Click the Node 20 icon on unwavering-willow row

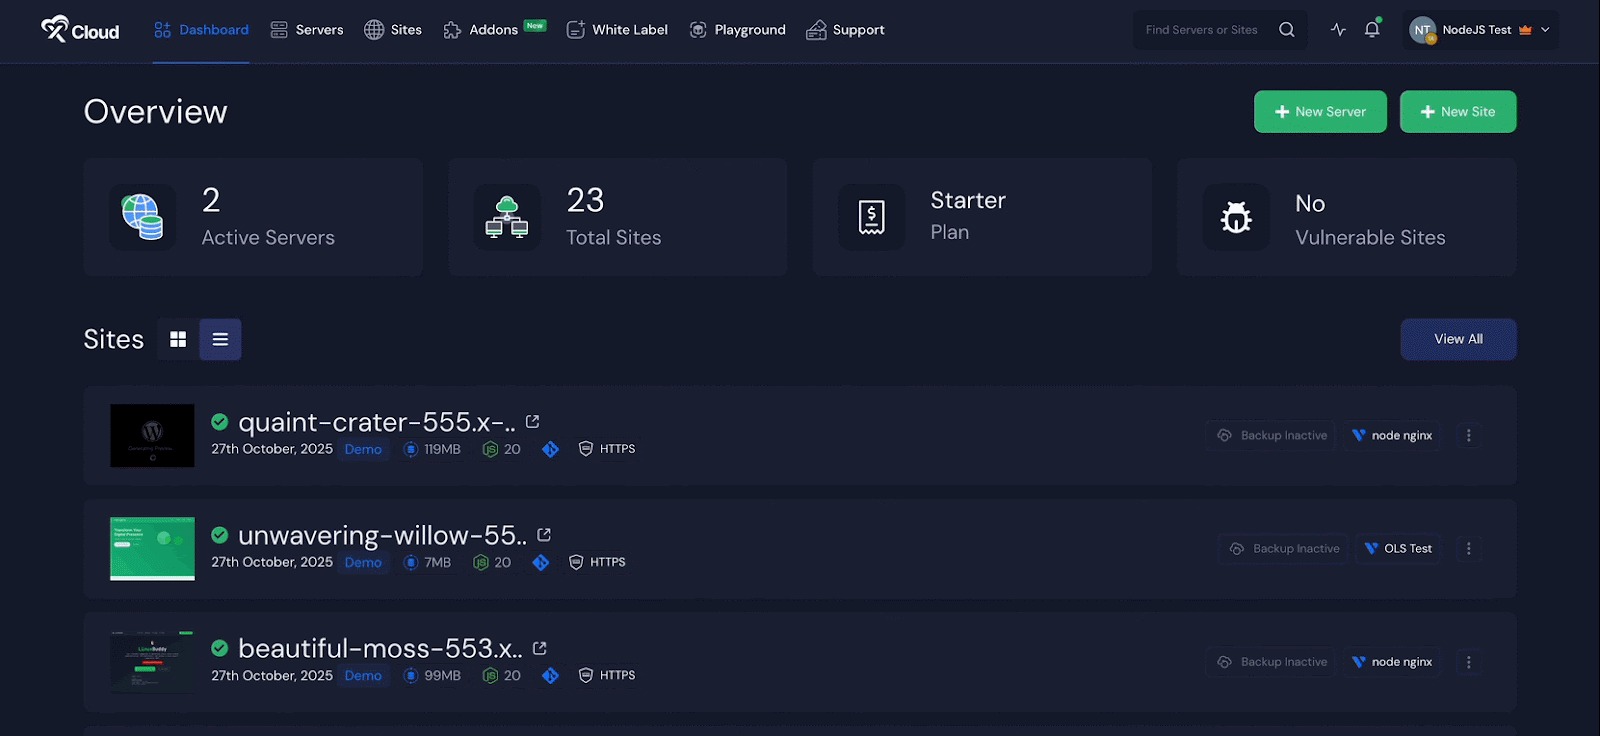[481, 562]
